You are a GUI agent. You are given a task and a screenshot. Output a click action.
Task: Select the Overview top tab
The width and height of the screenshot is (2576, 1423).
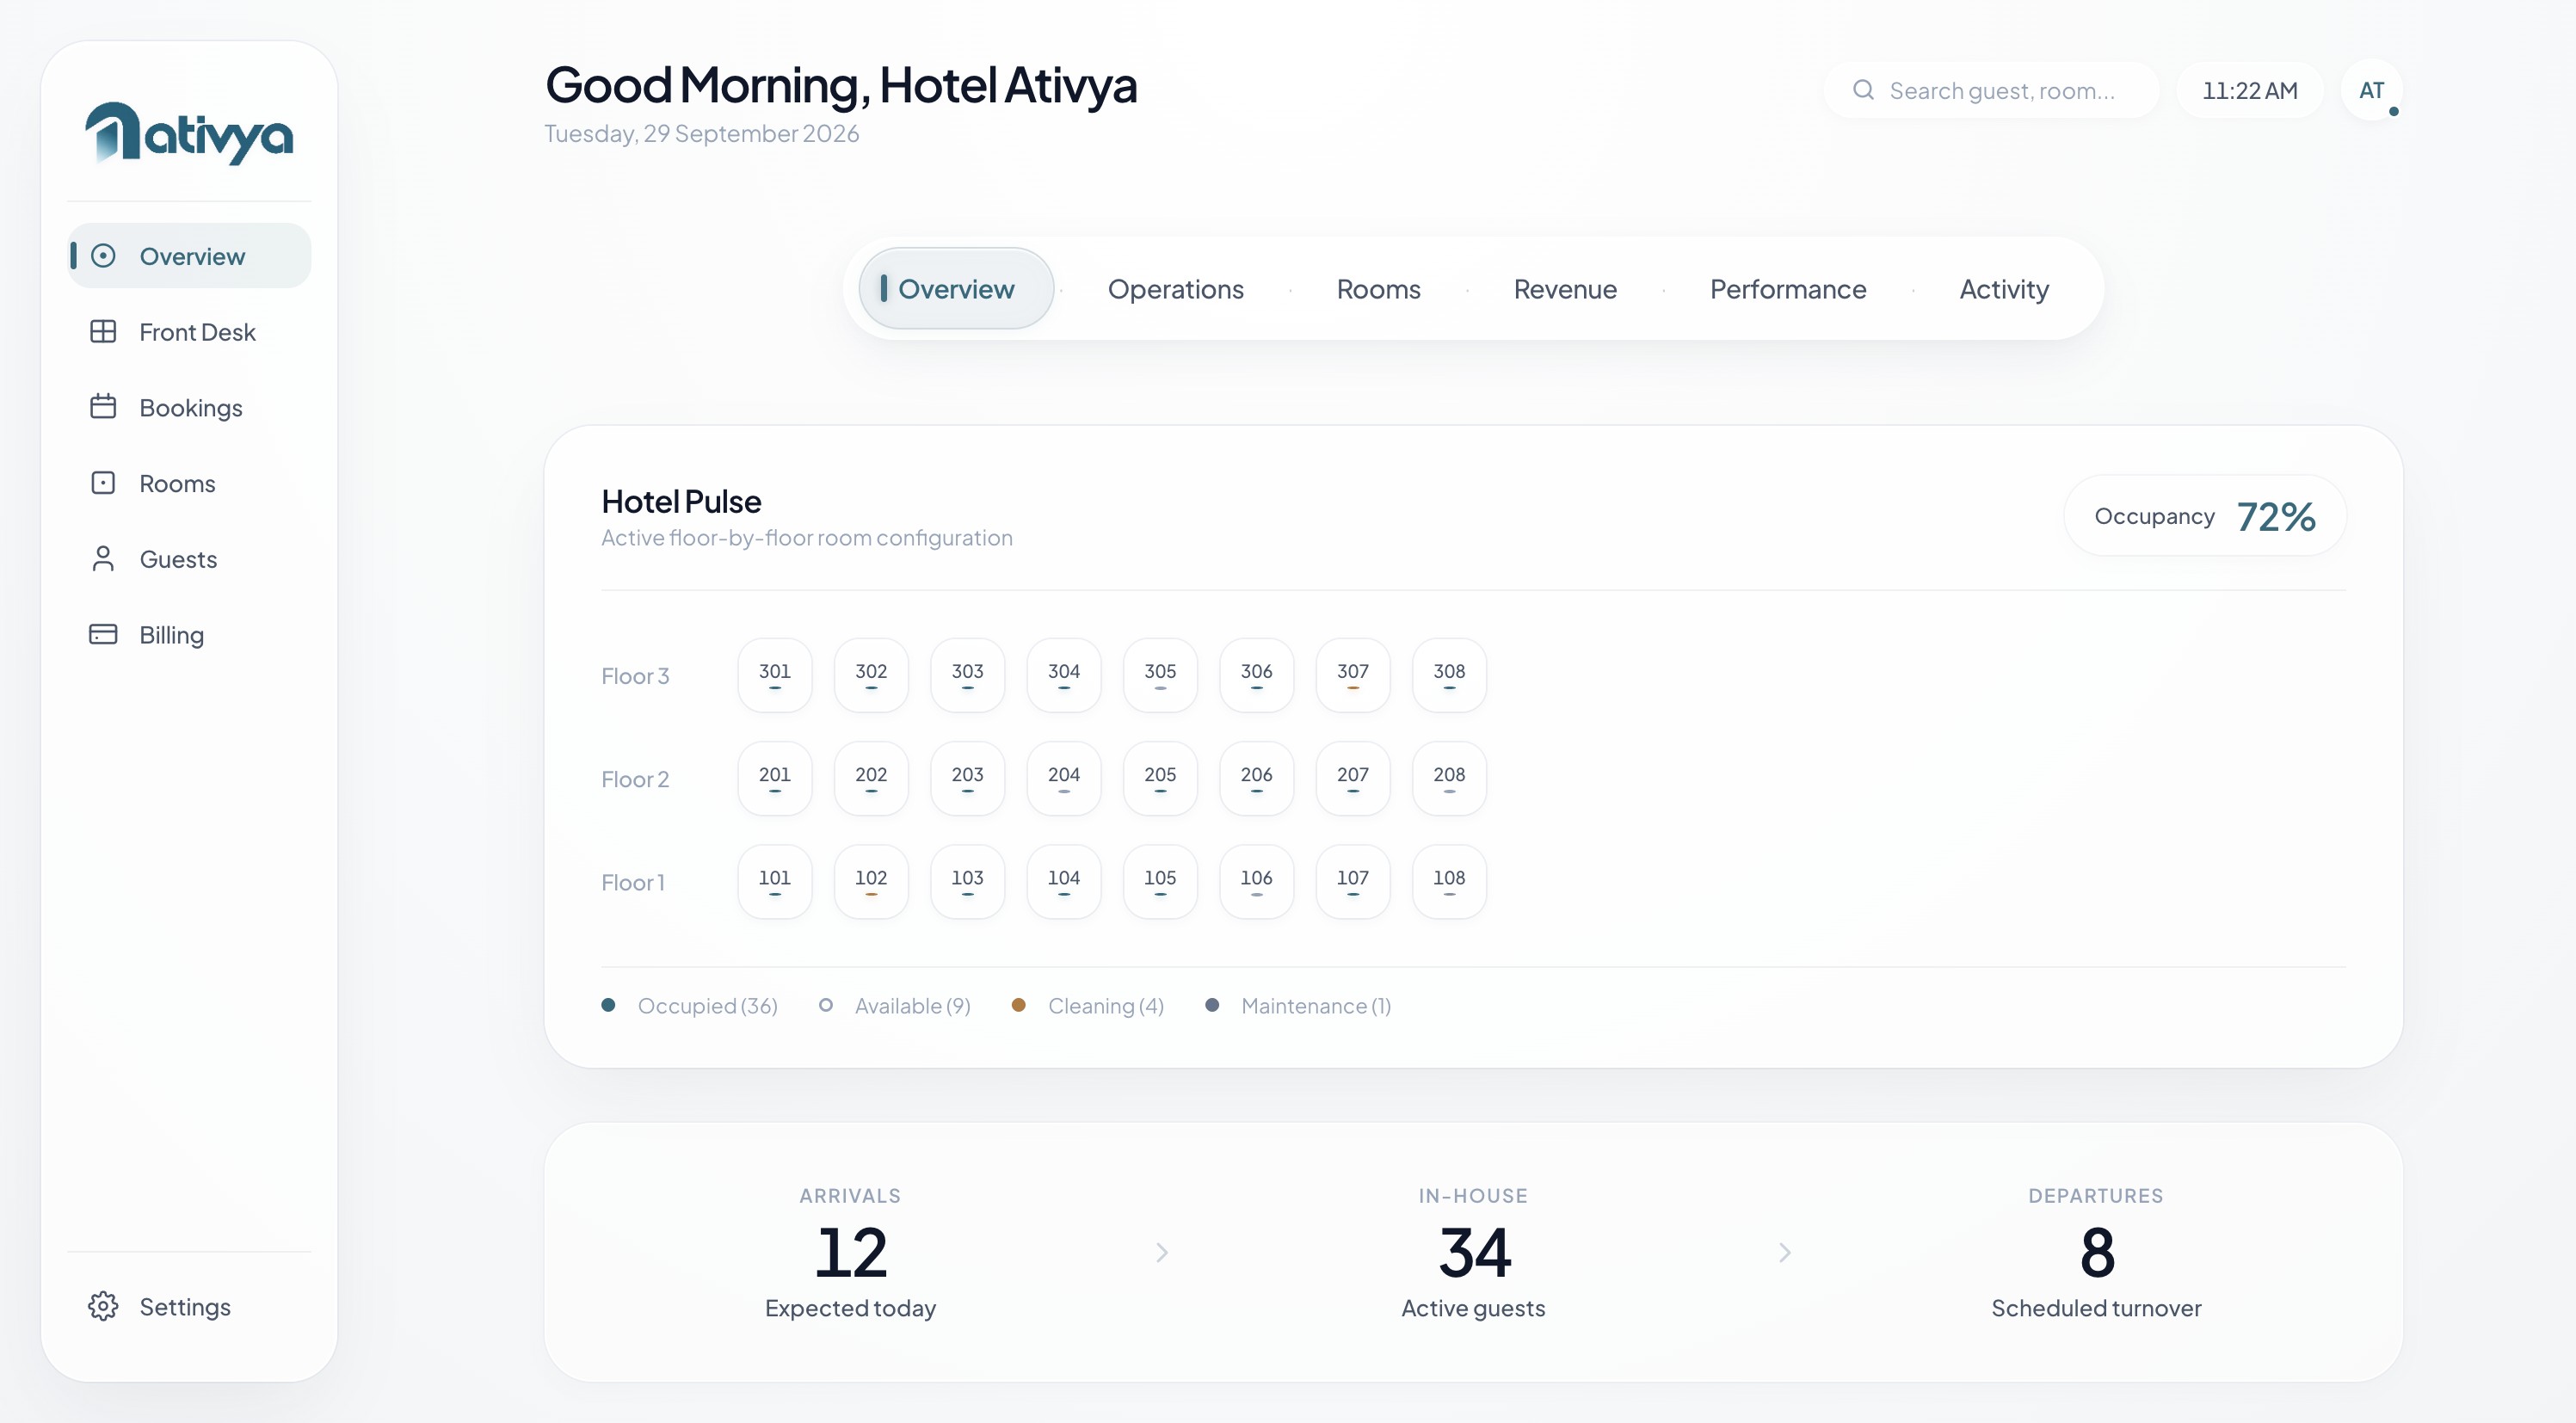click(956, 289)
